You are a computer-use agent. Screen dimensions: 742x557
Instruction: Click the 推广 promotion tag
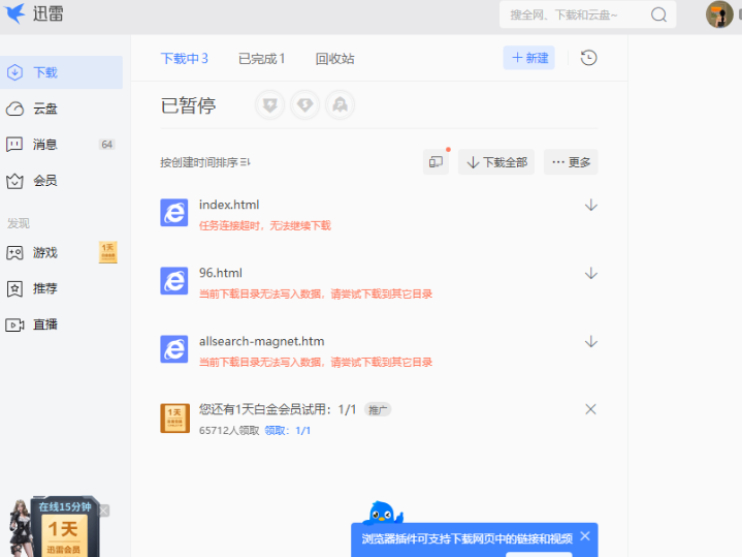pos(377,410)
